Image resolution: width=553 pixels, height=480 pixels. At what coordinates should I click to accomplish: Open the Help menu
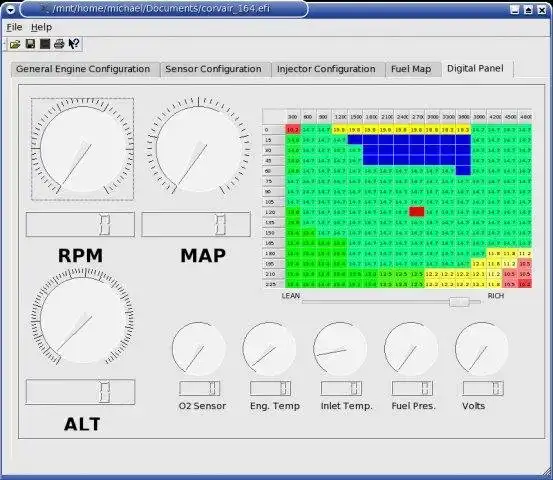tap(41, 27)
